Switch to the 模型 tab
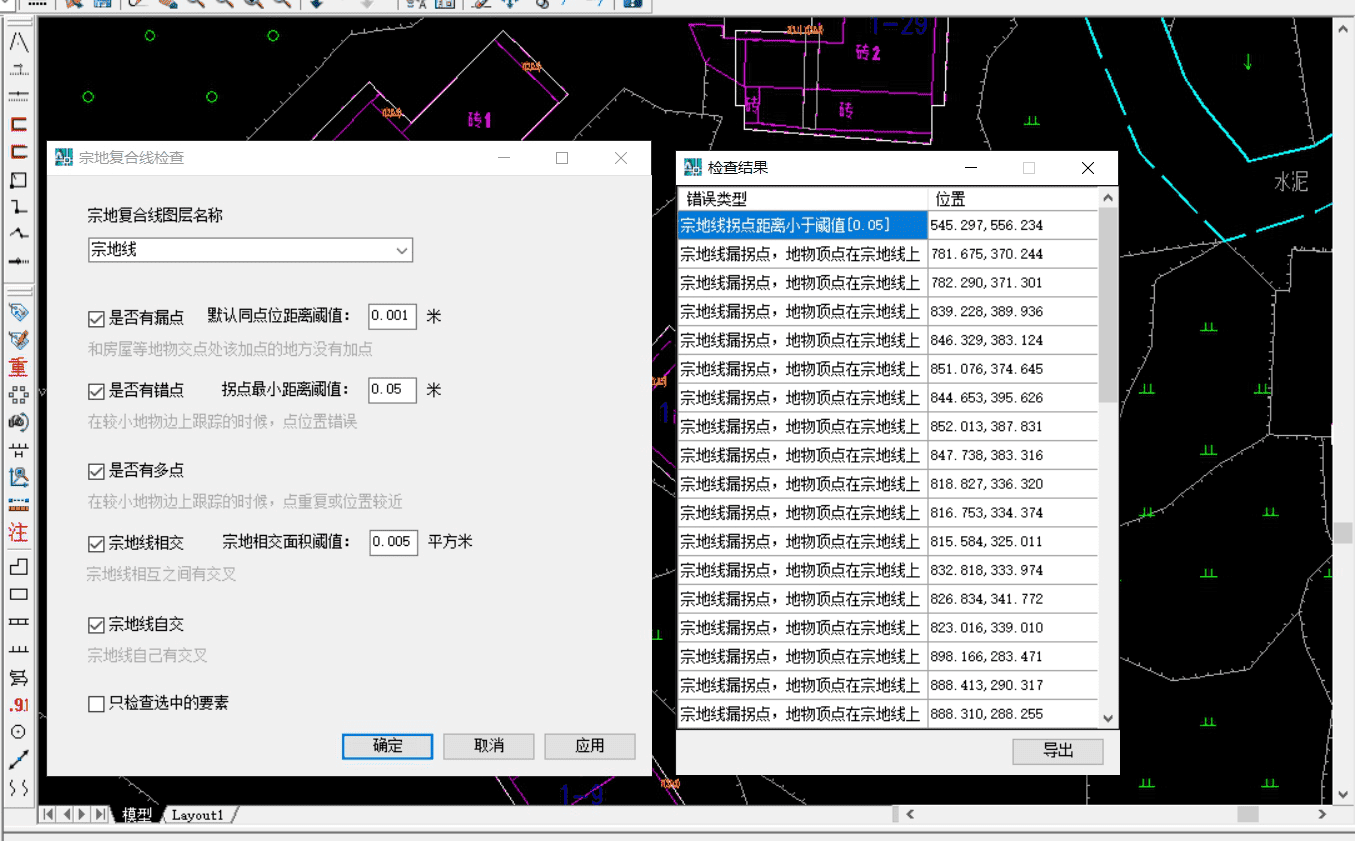Viewport: 1355px width, 841px height. (136, 815)
